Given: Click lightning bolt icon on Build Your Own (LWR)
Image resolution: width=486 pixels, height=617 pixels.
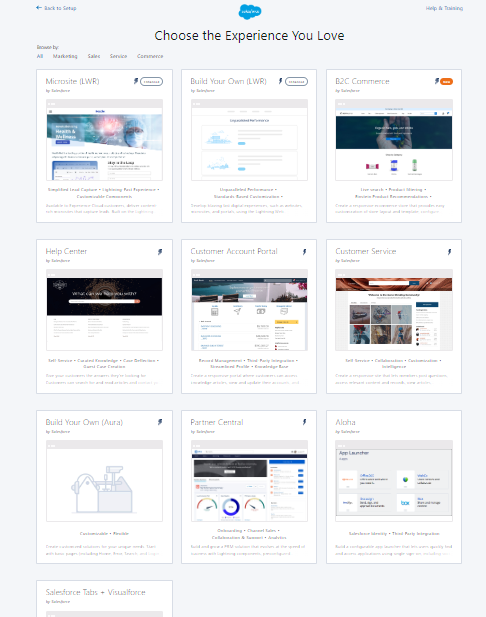Looking at the screenshot, I should (x=281, y=81).
